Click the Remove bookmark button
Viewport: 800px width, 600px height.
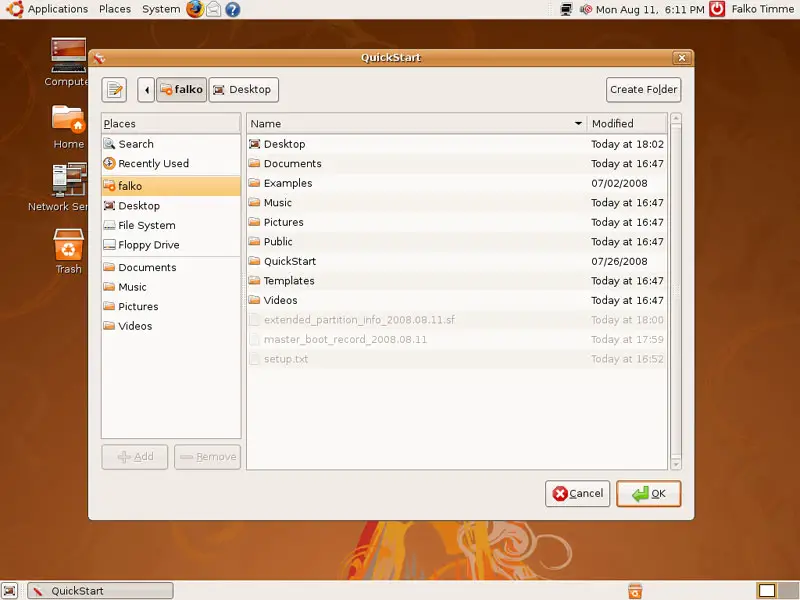(208, 457)
